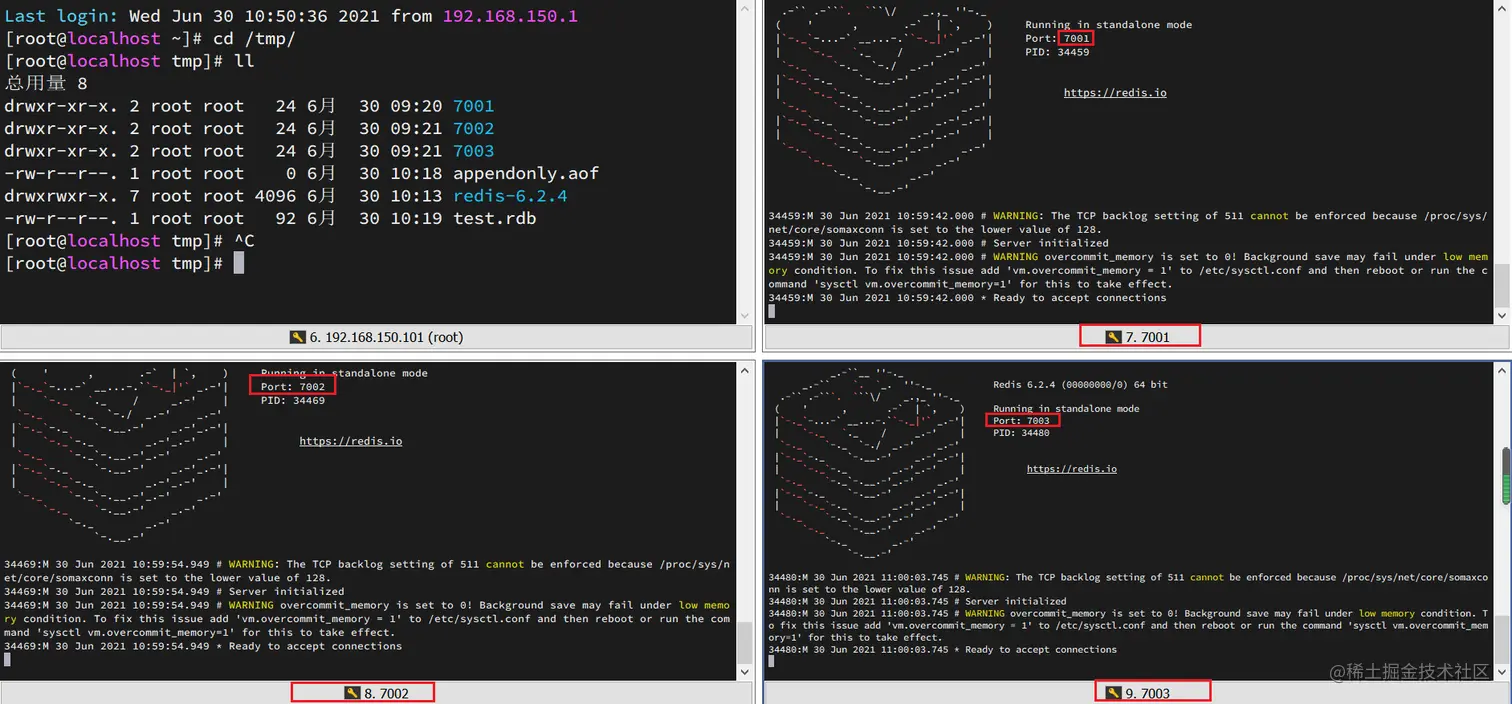The width and height of the screenshot is (1512, 704).
Task: Select the '7. 7001' terminal tab
Action: (x=1138, y=337)
